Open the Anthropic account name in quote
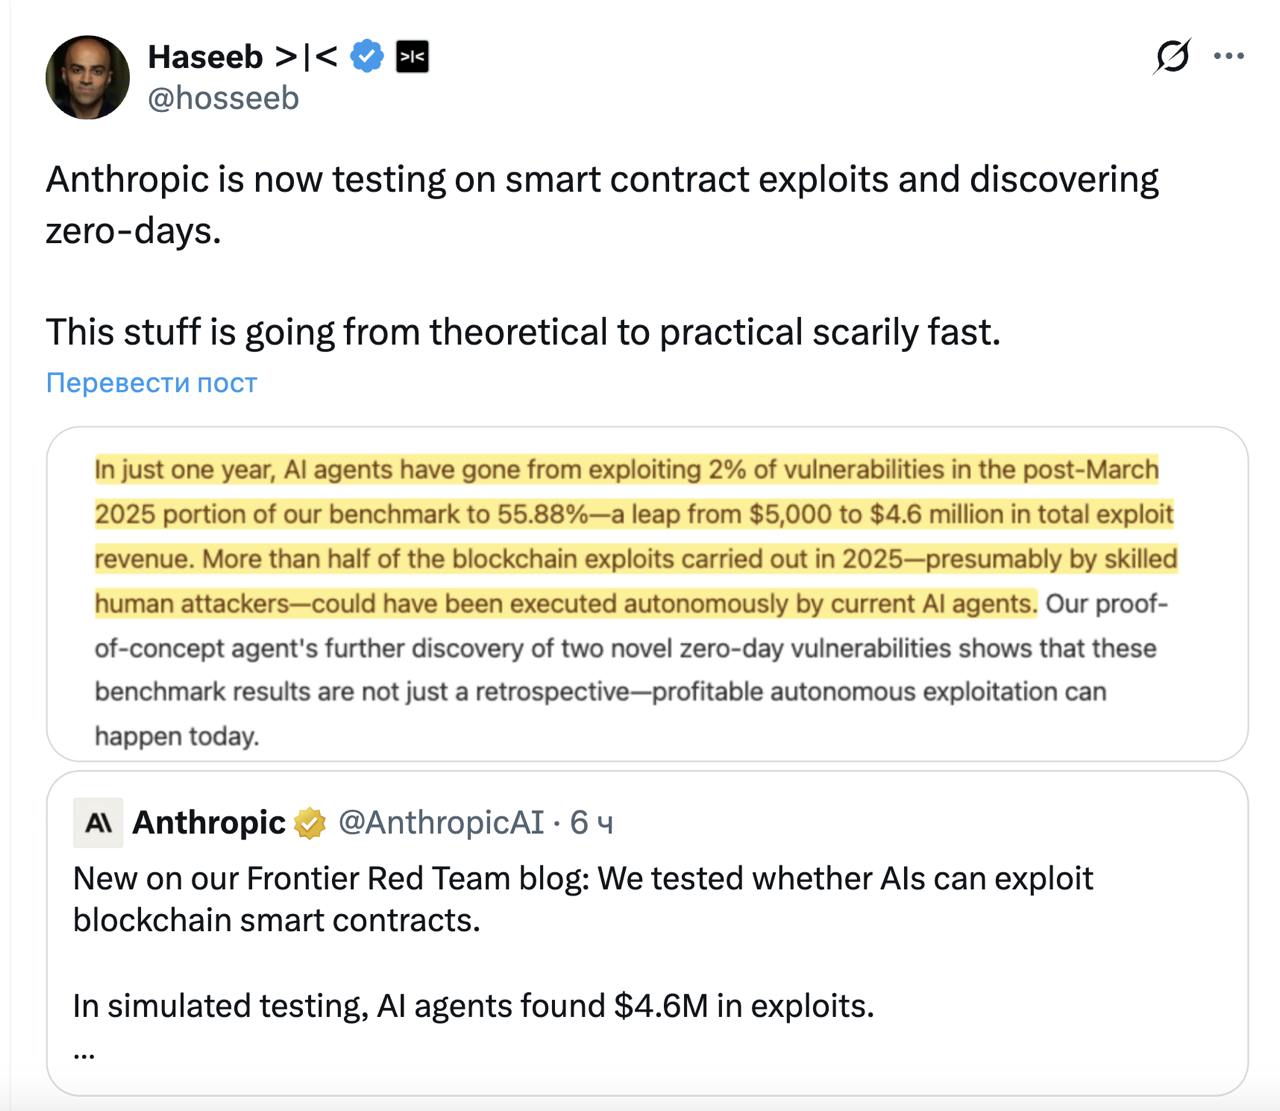The width and height of the screenshot is (1280, 1111). click(209, 823)
